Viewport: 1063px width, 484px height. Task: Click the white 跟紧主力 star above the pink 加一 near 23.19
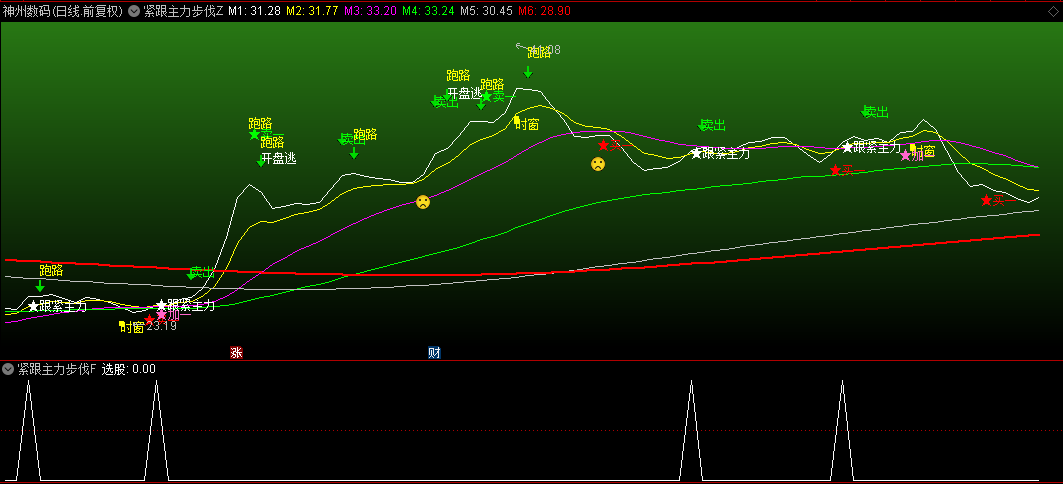161,305
